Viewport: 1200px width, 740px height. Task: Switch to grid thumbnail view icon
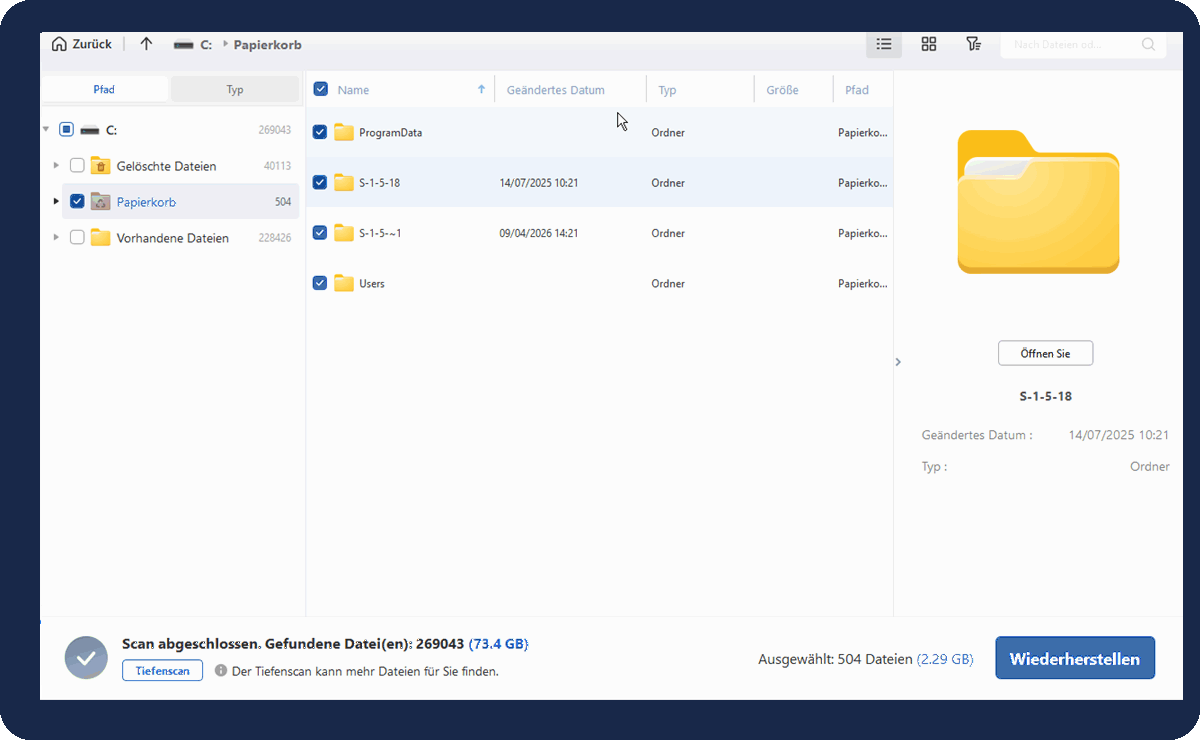[x=929, y=44]
